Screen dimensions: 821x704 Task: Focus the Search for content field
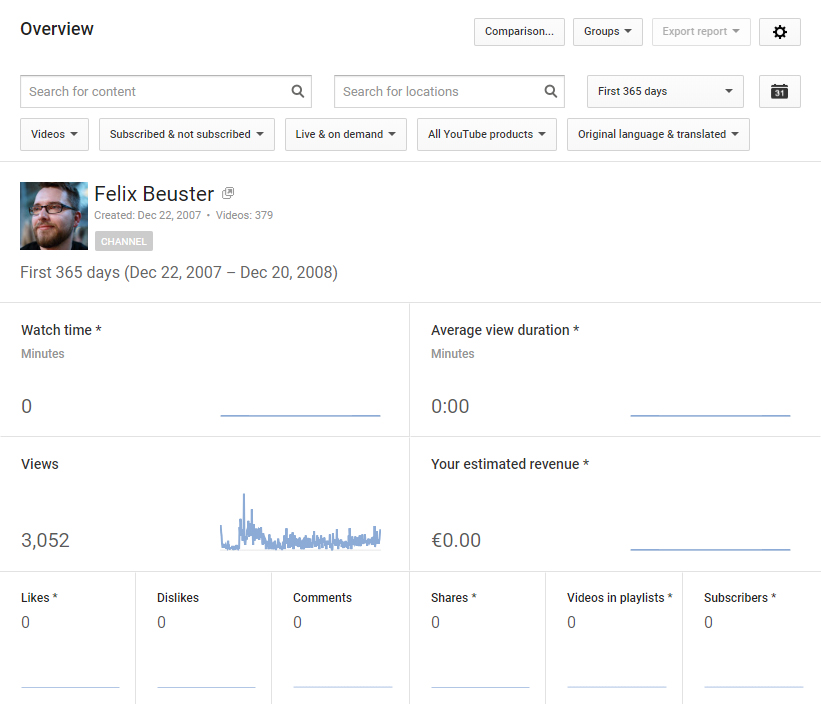155,91
